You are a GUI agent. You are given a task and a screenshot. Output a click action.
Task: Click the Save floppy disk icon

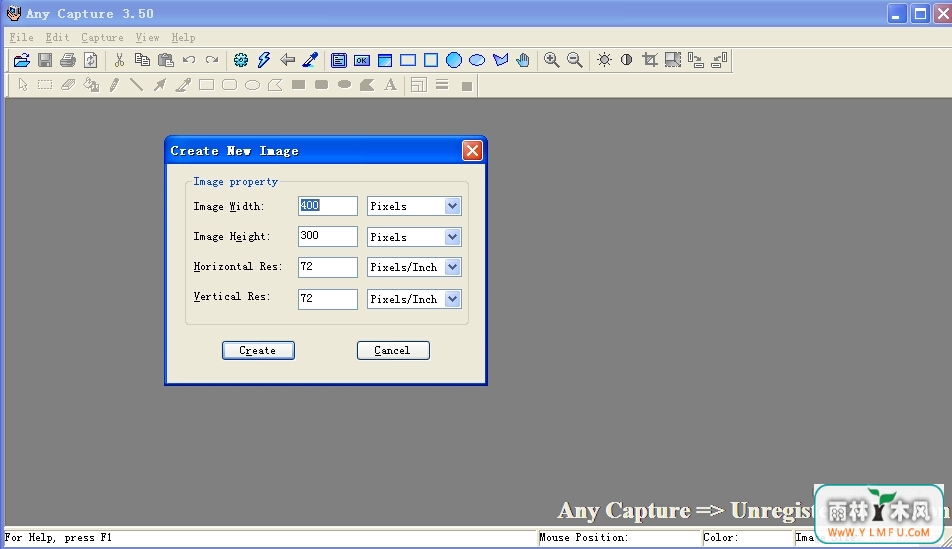pyautogui.click(x=45, y=60)
